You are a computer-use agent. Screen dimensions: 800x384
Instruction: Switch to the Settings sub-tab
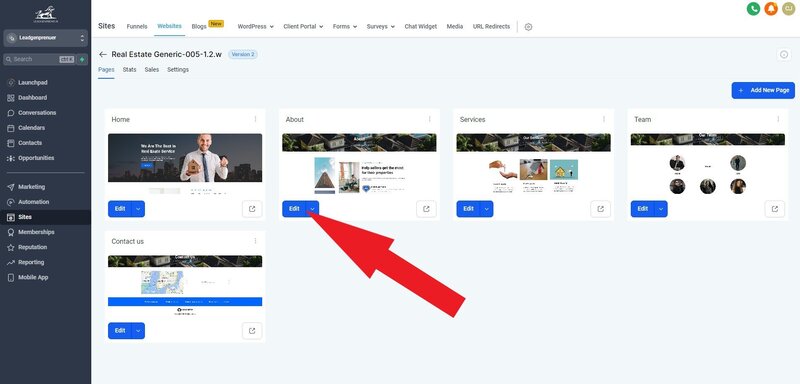click(178, 70)
